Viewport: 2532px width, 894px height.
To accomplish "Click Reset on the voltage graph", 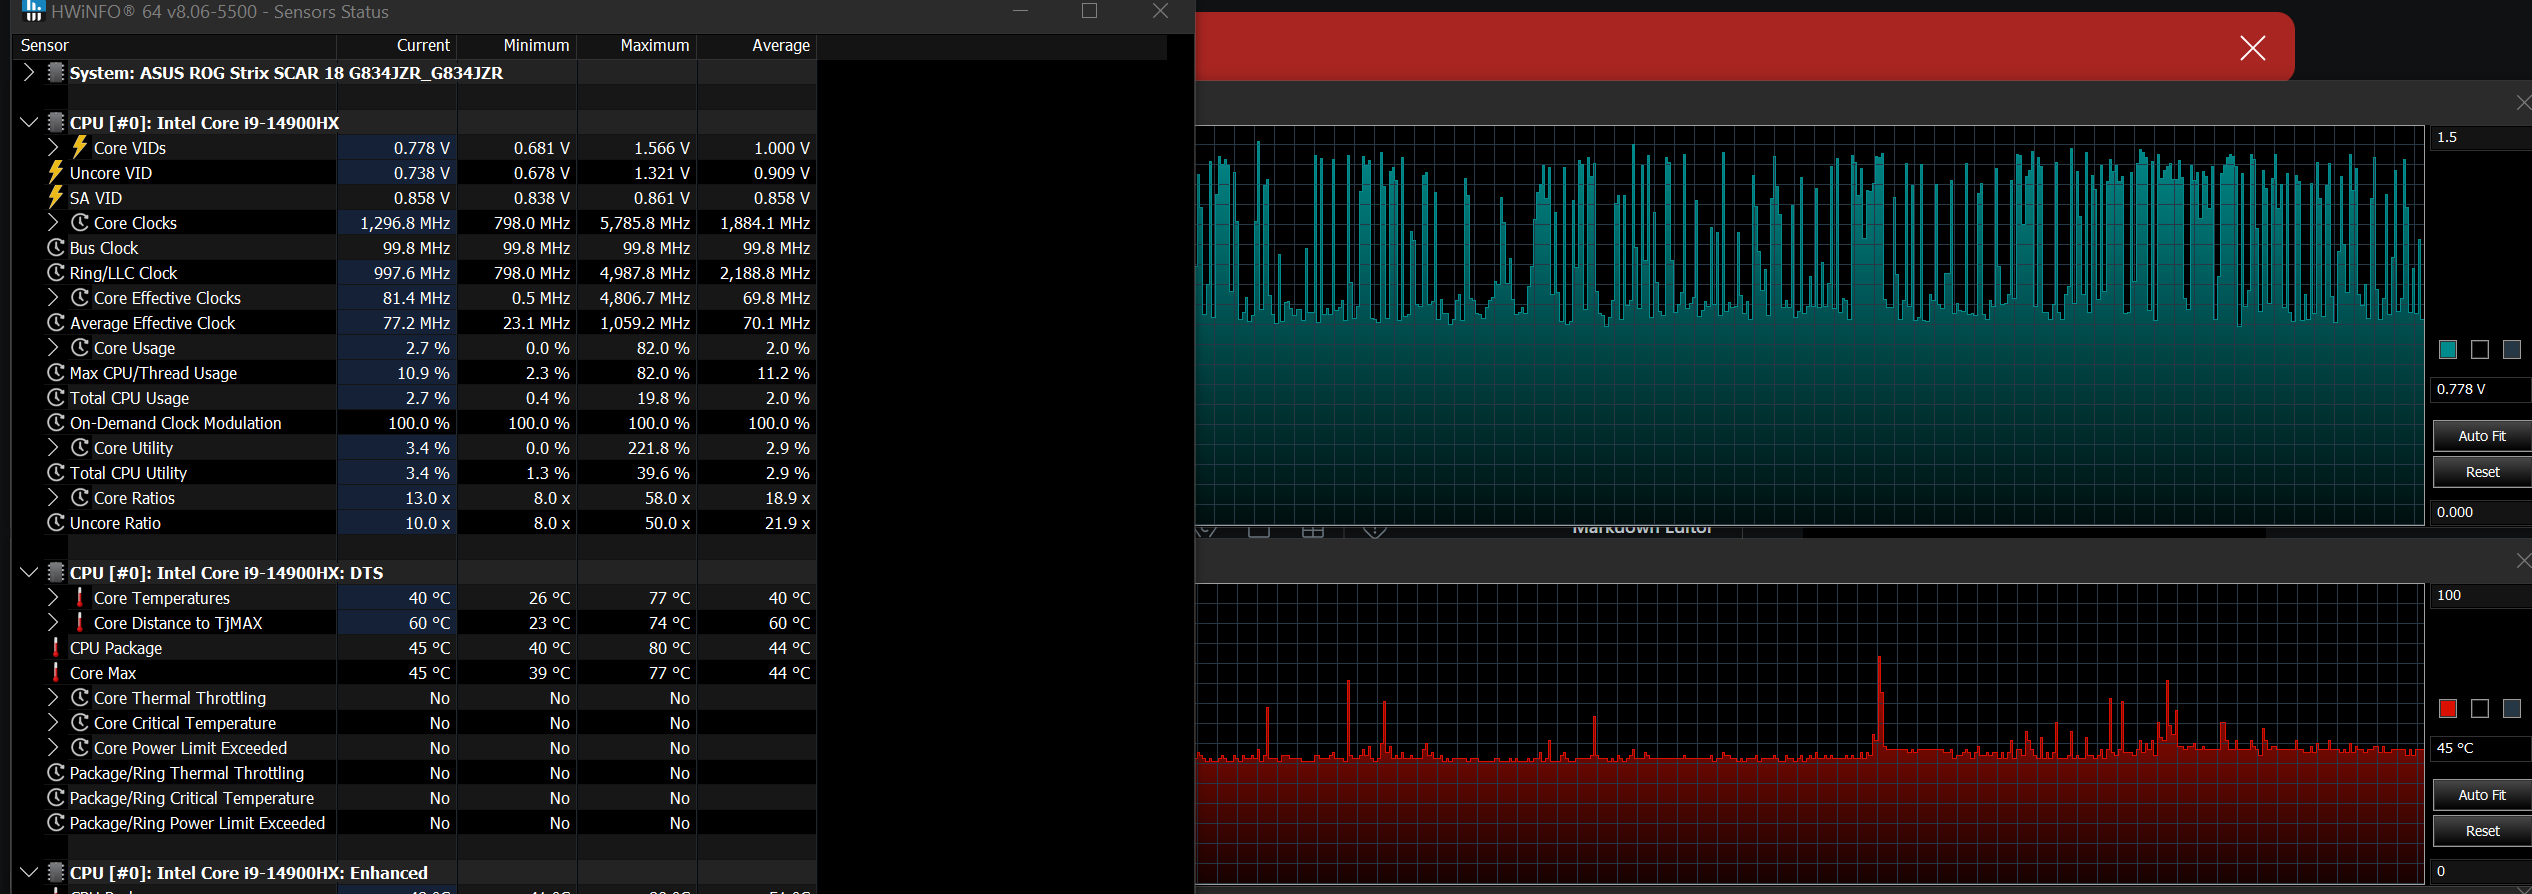I will pyautogui.click(x=2481, y=472).
